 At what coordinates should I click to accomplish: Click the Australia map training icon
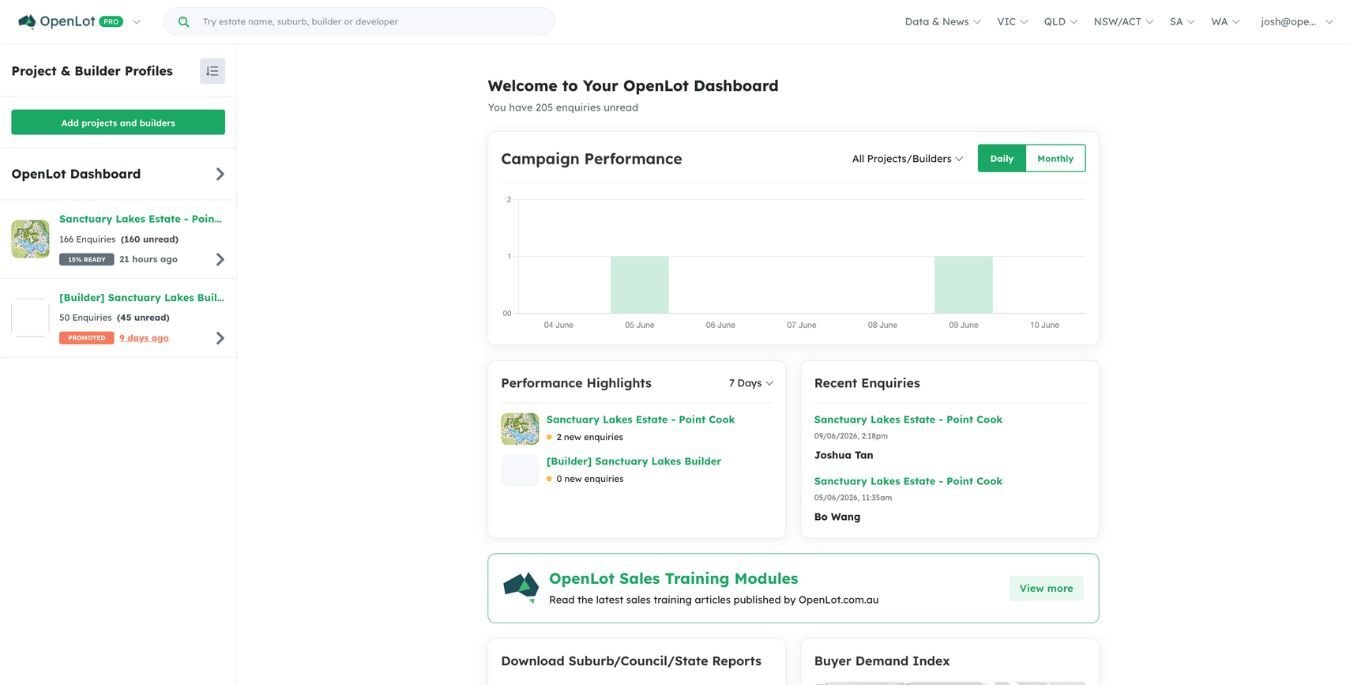click(521, 588)
